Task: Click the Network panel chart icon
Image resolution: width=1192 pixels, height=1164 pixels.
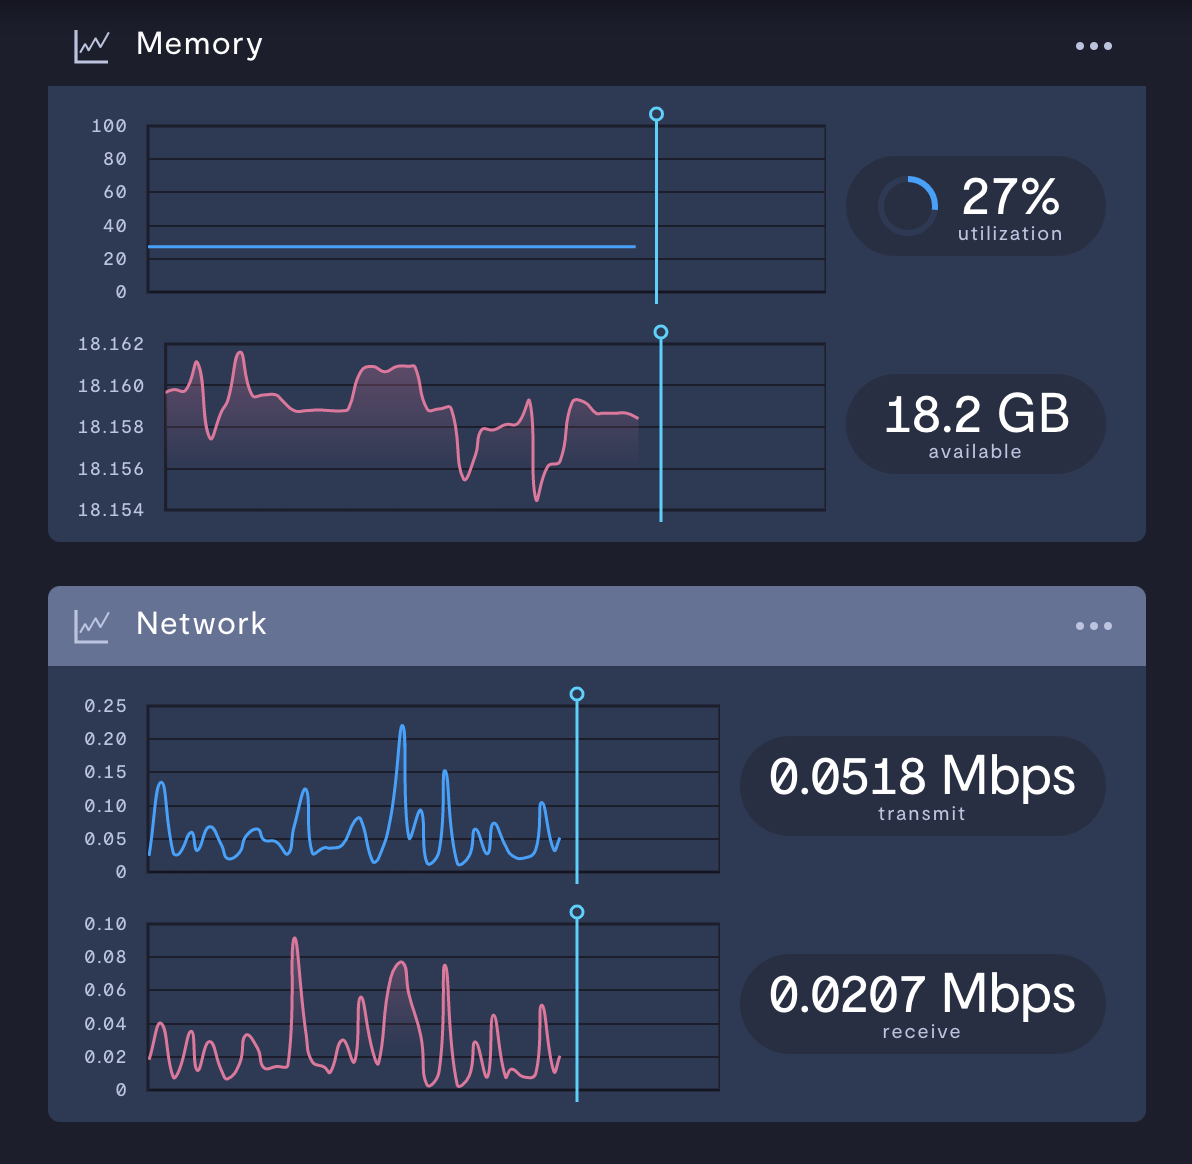Action: [92, 626]
